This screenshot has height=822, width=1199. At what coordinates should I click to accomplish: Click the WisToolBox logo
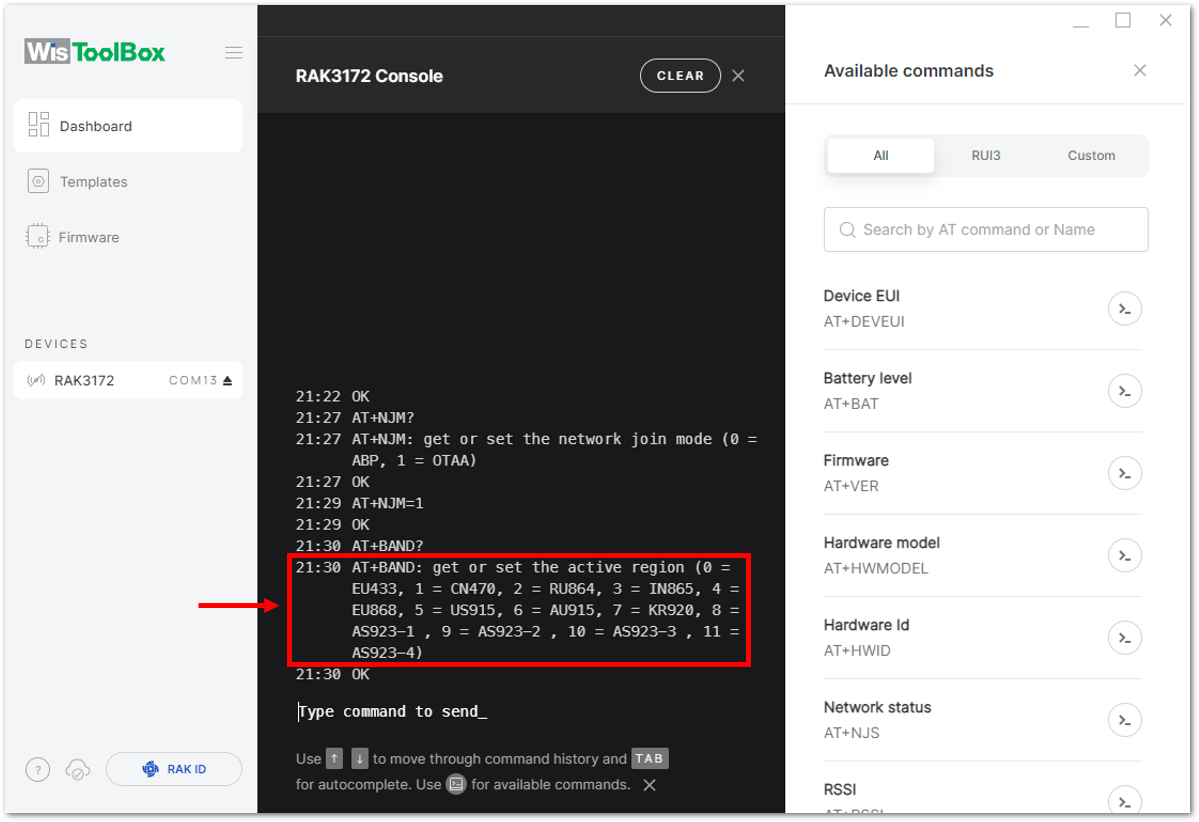(x=95, y=52)
